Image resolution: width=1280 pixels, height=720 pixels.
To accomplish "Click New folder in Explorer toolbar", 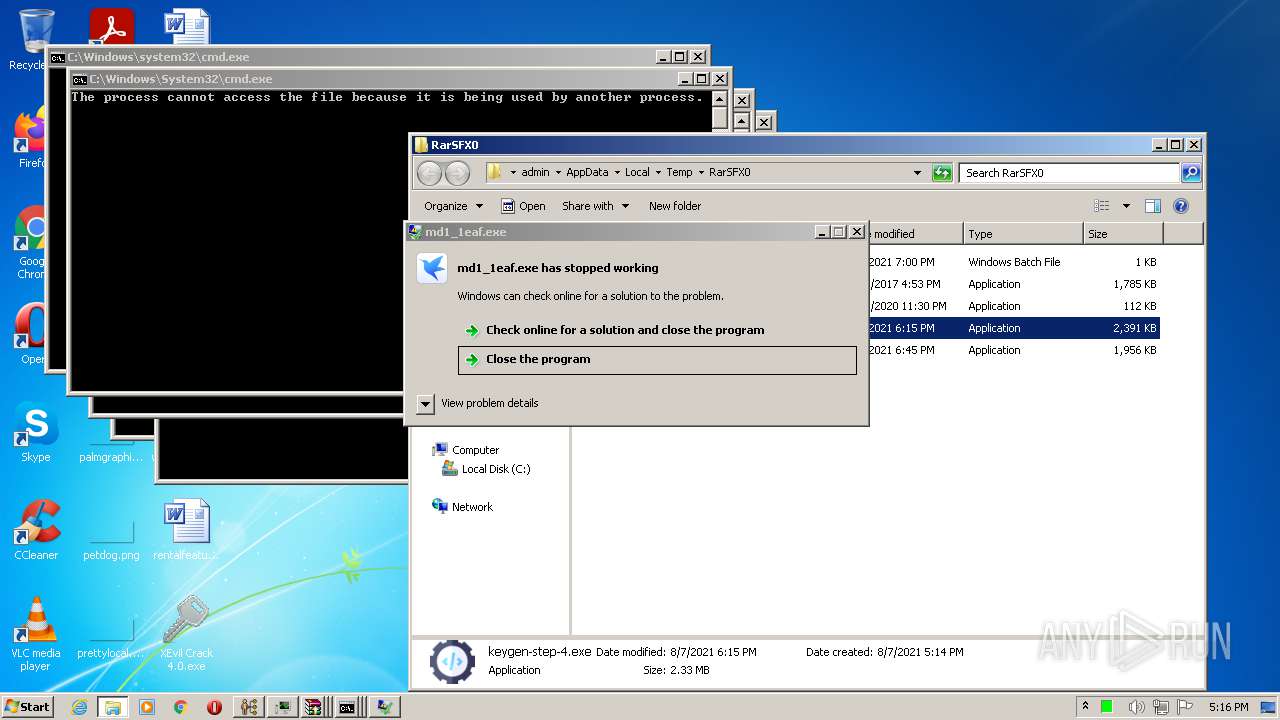I will 675,206.
